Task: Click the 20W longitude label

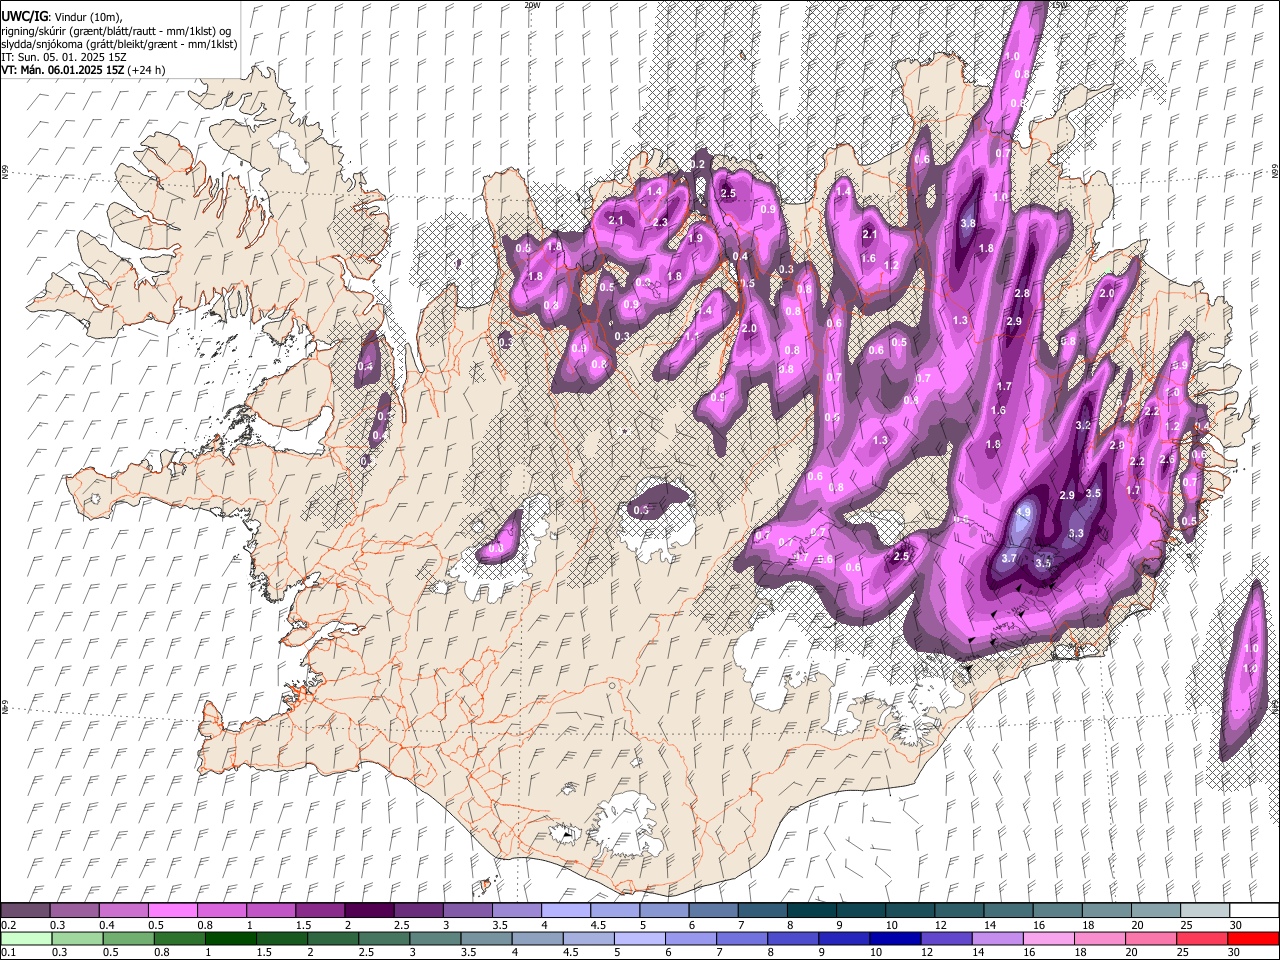Action: [532, 5]
